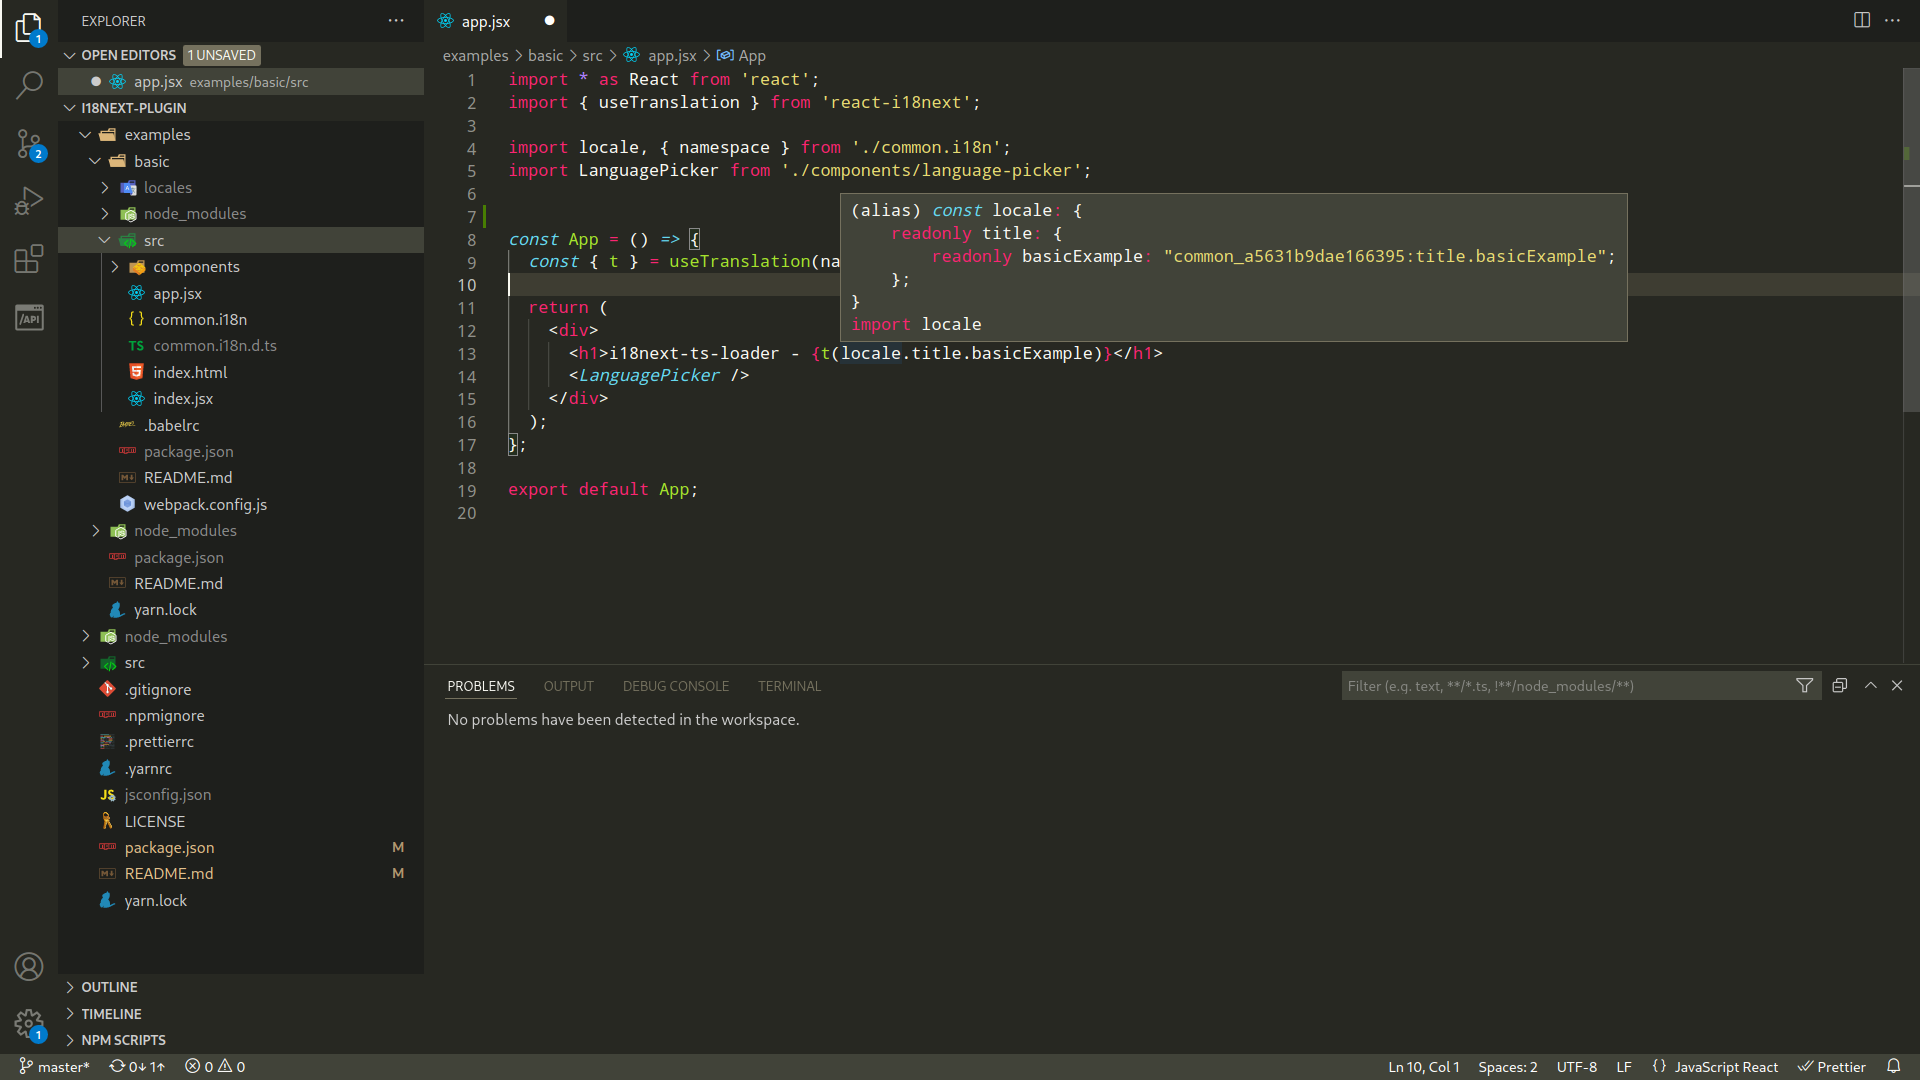The image size is (1920, 1080).
Task: Expand the locales folder
Action: 166,188
